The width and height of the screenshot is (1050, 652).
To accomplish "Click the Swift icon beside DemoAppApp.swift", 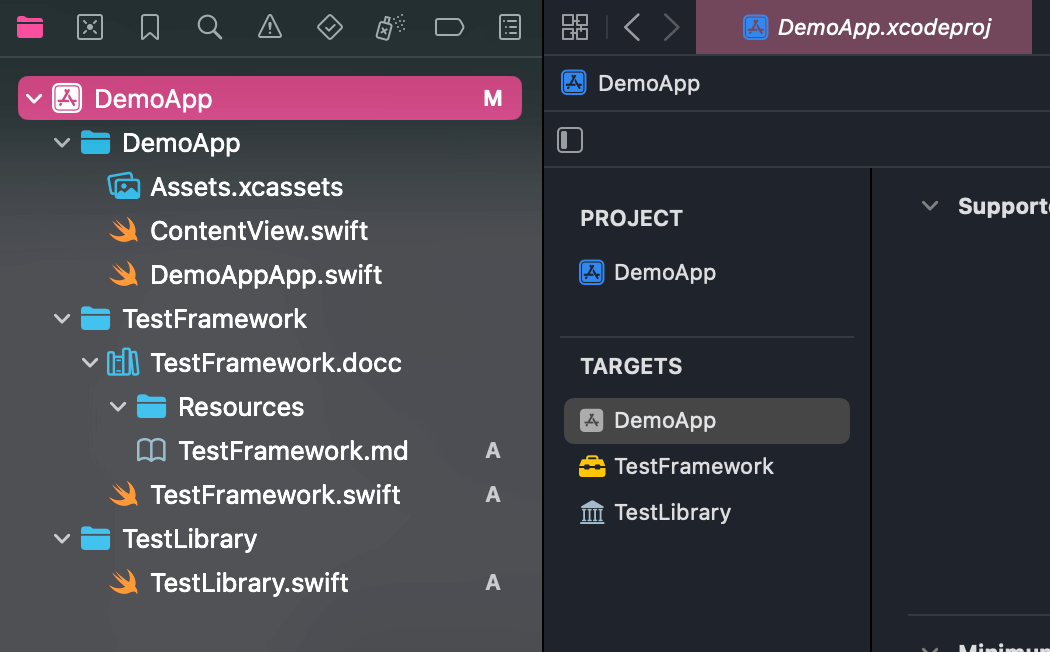I will [x=124, y=274].
